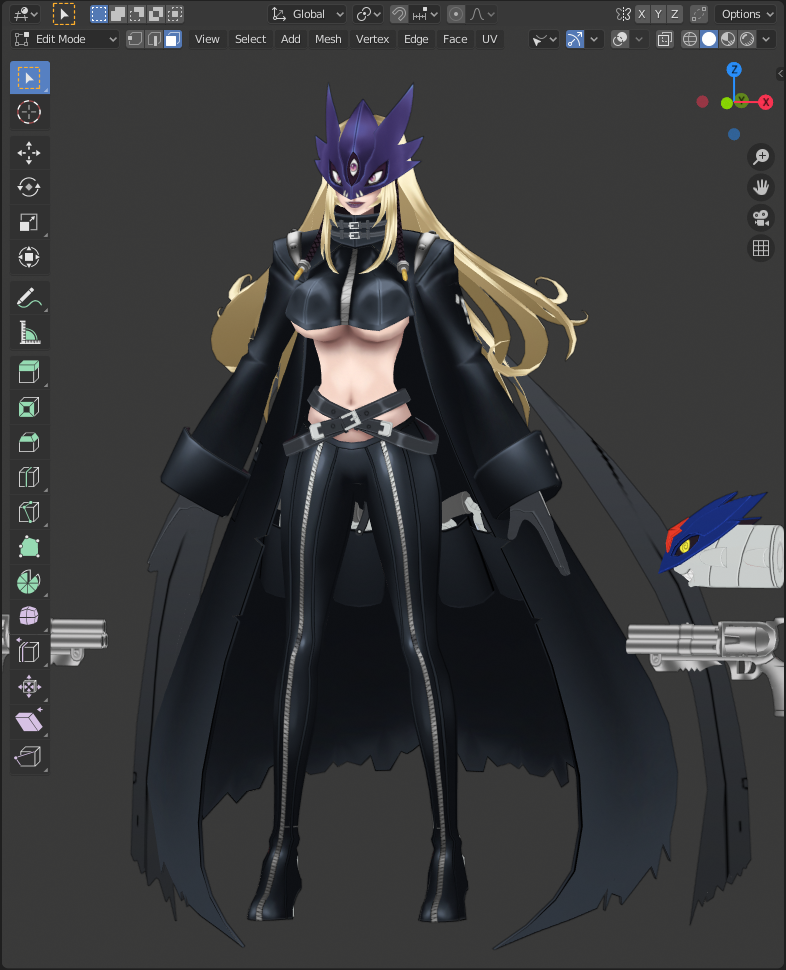The width and height of the screenshot is (786, 970).
Task: Toggle viewport gizmos display
Action: 575,40
